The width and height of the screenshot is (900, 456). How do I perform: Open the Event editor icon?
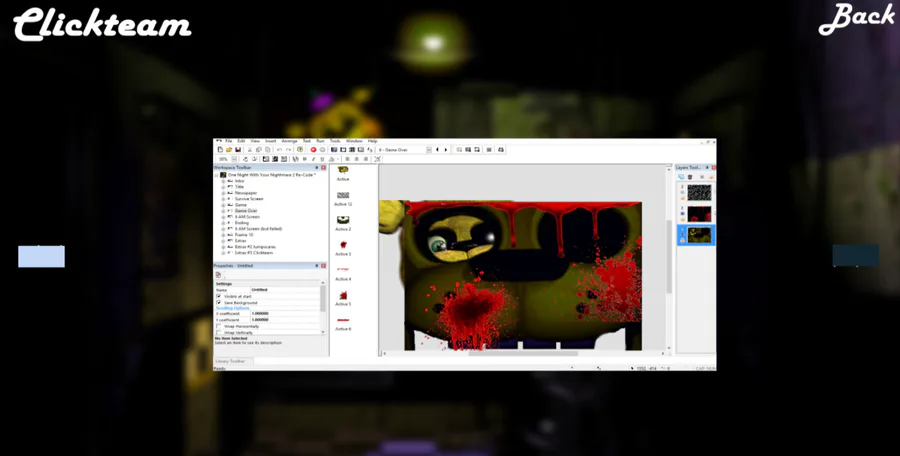352,149
